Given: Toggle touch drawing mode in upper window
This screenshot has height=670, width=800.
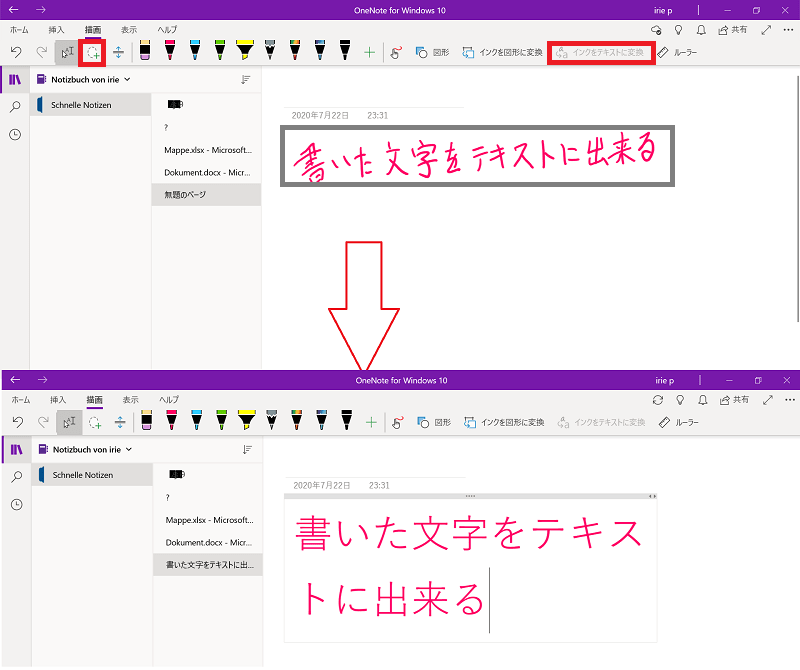Looking at the screenshot, I should click(x=396, y=52).
